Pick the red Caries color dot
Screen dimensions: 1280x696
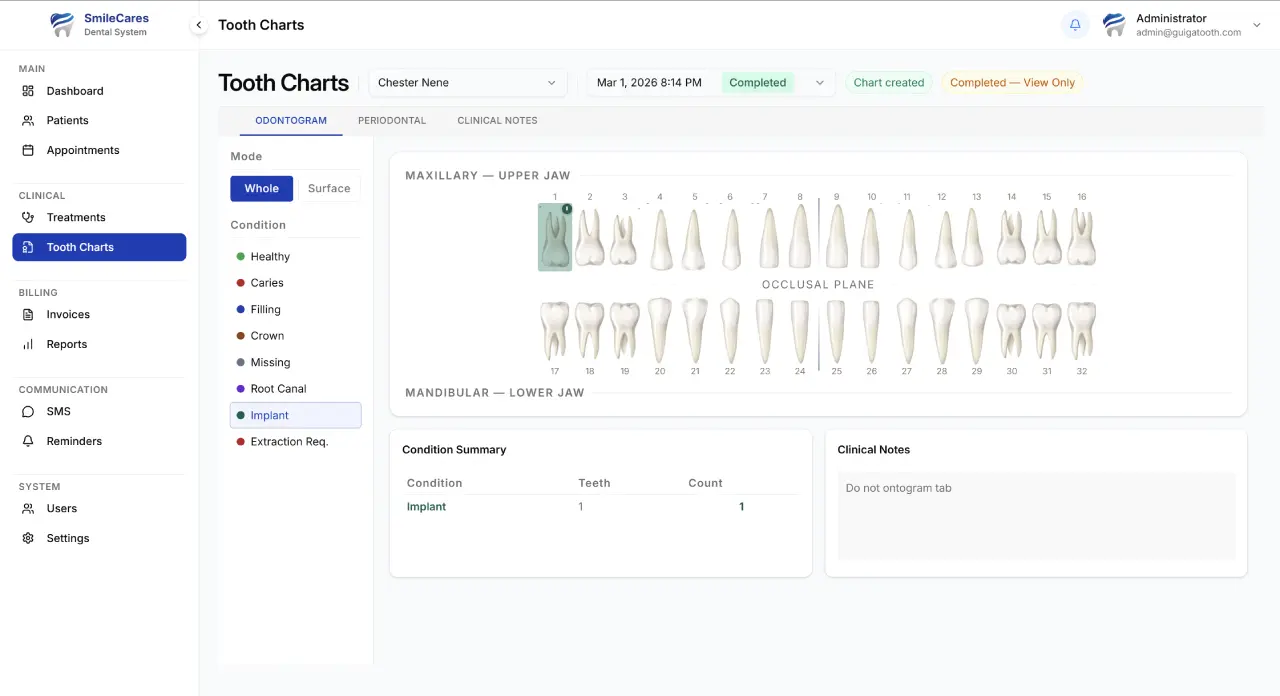pos(240,283)
